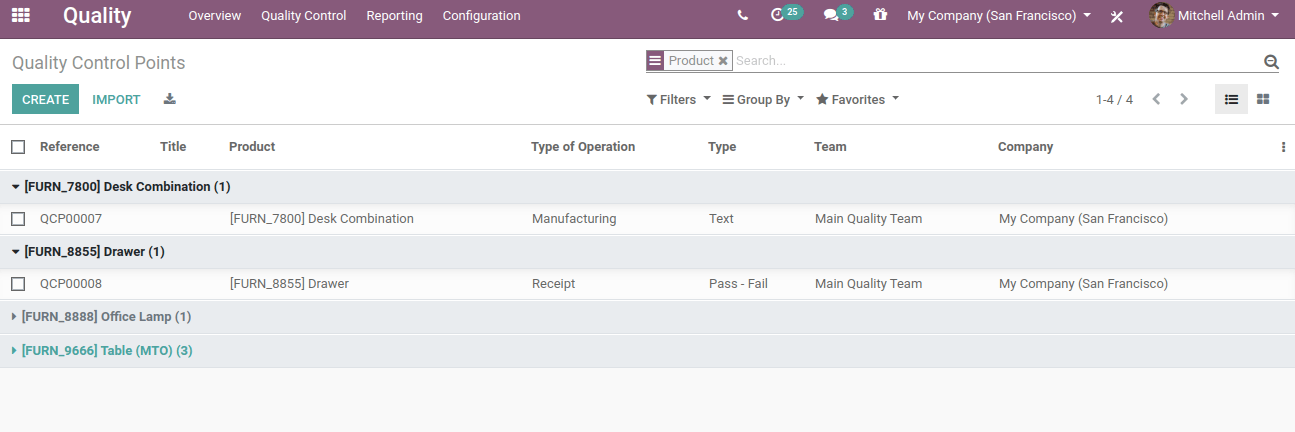The image size is (1295, 432).
Task: Click Mitchell Admin avatar picture
Action: point(1161,15)
